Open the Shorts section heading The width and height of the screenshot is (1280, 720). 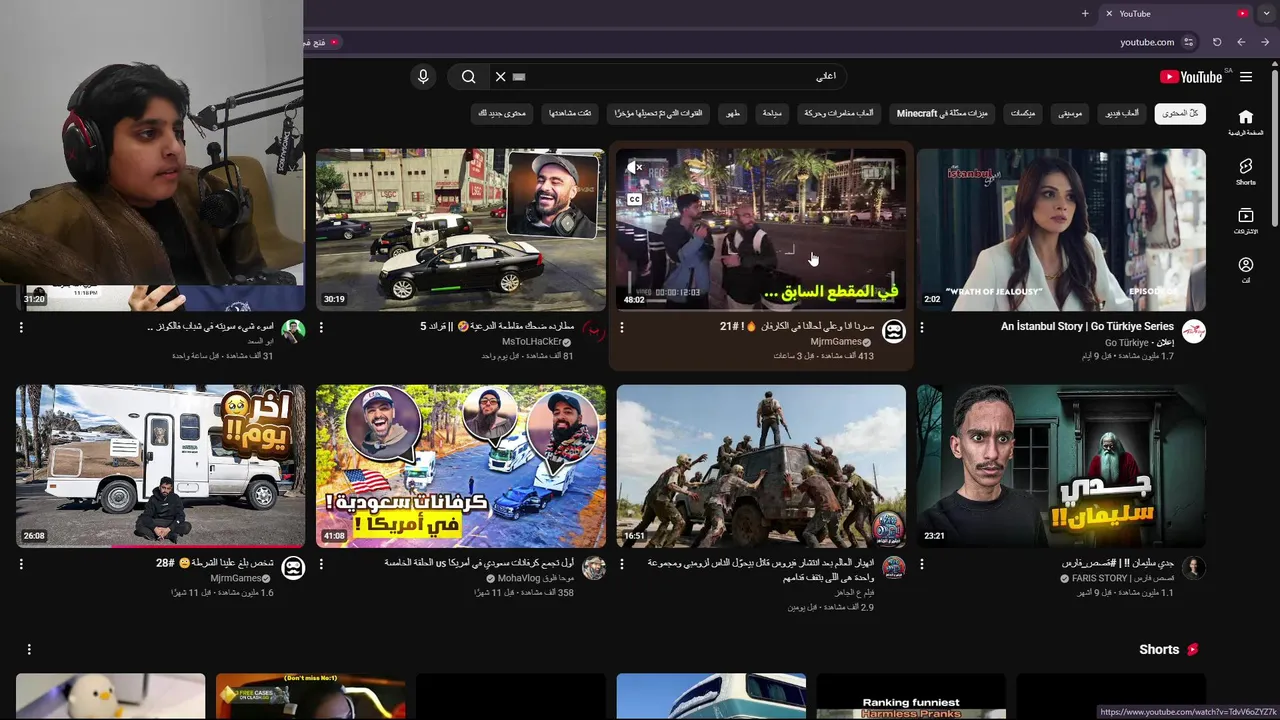pyautogui.click(x=1159, y=649)
